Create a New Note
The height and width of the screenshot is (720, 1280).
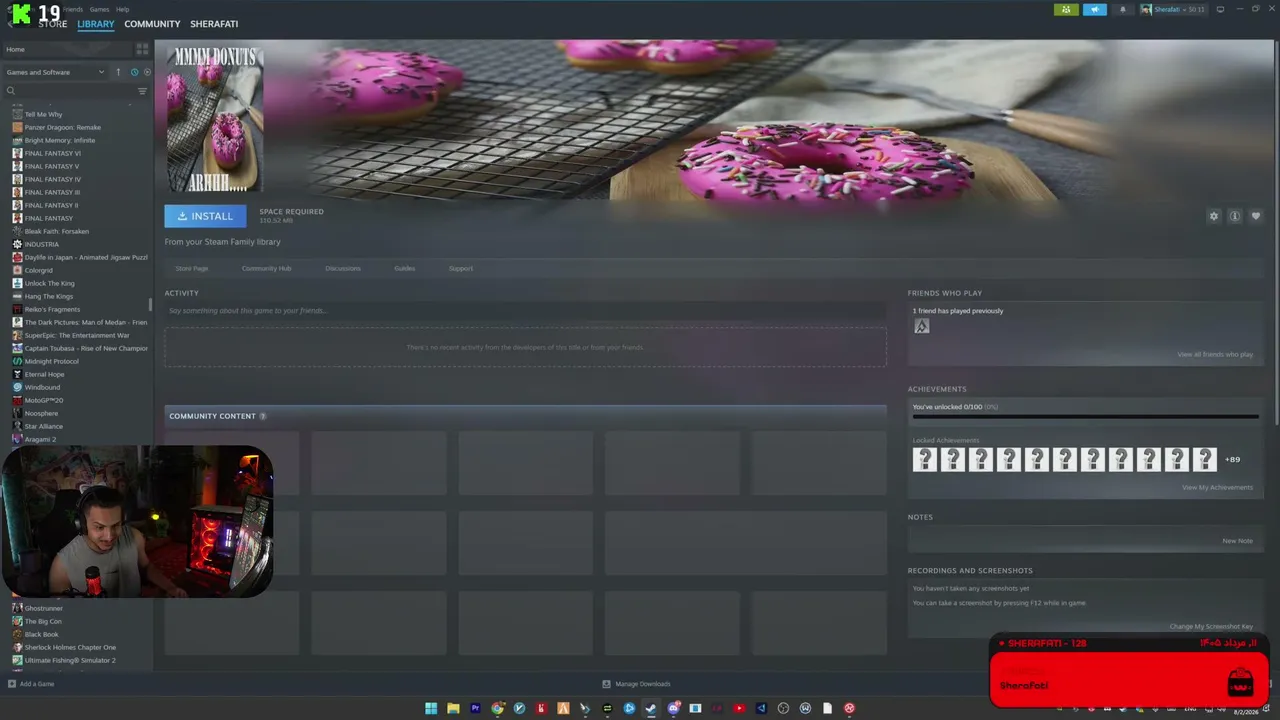tap(1237, 541)
